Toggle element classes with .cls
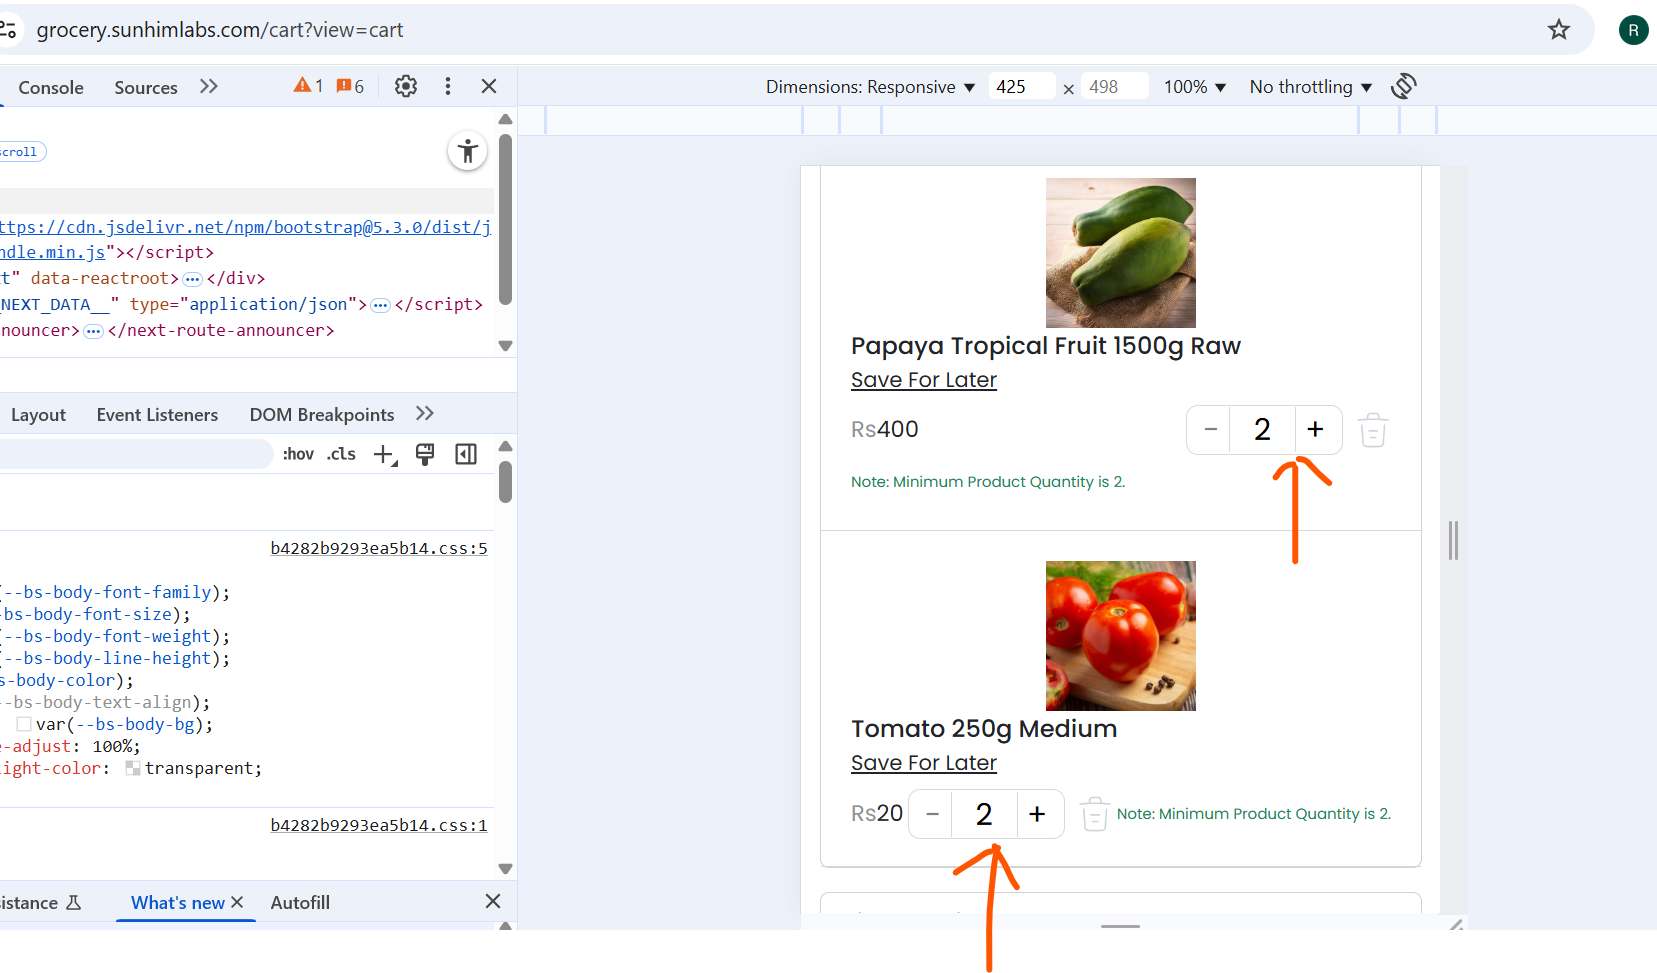The image size is (1657, 973). point(341,454)
